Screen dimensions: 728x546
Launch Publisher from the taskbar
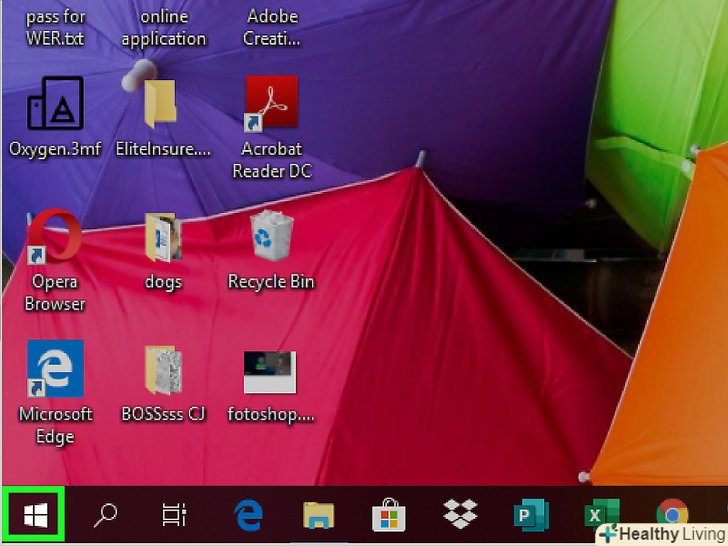[530, 515]
